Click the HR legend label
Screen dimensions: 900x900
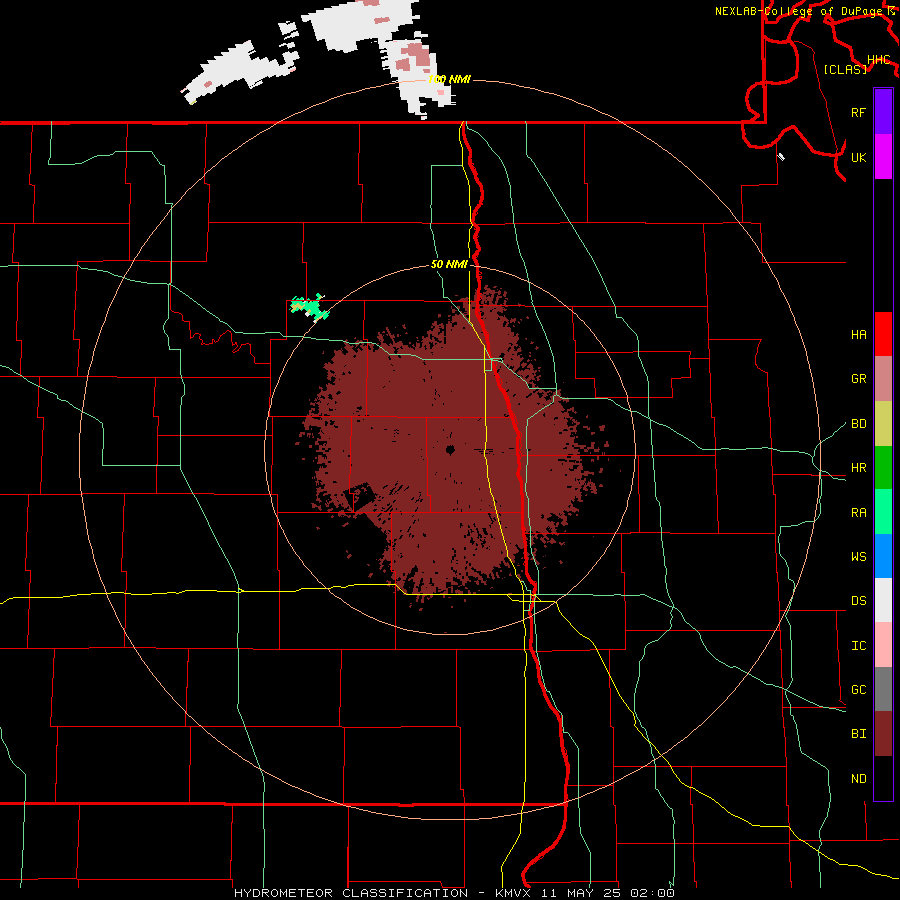(858, 468)
